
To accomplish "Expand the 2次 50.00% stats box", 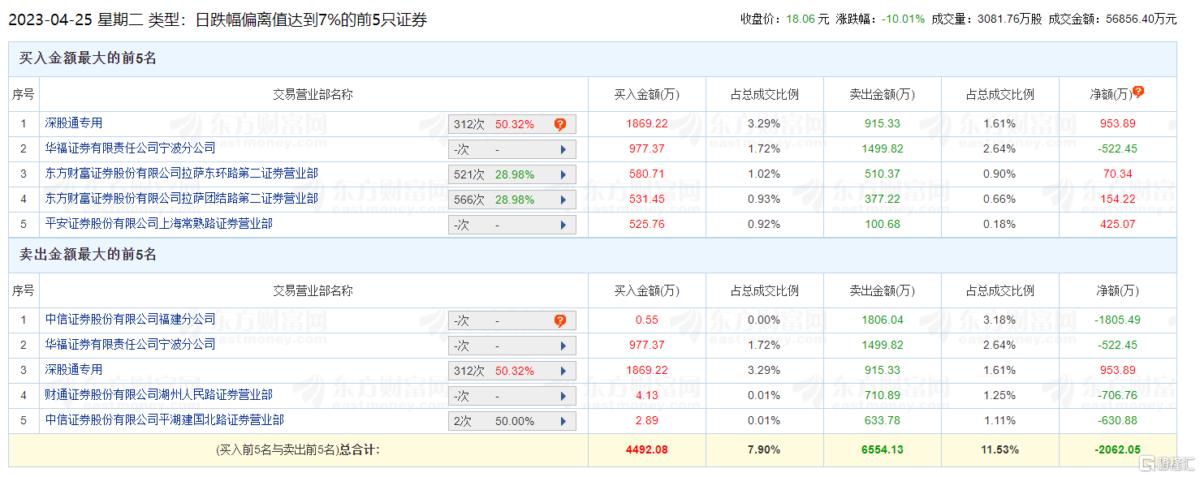I will pyautogui.click(x=513, y=420).
